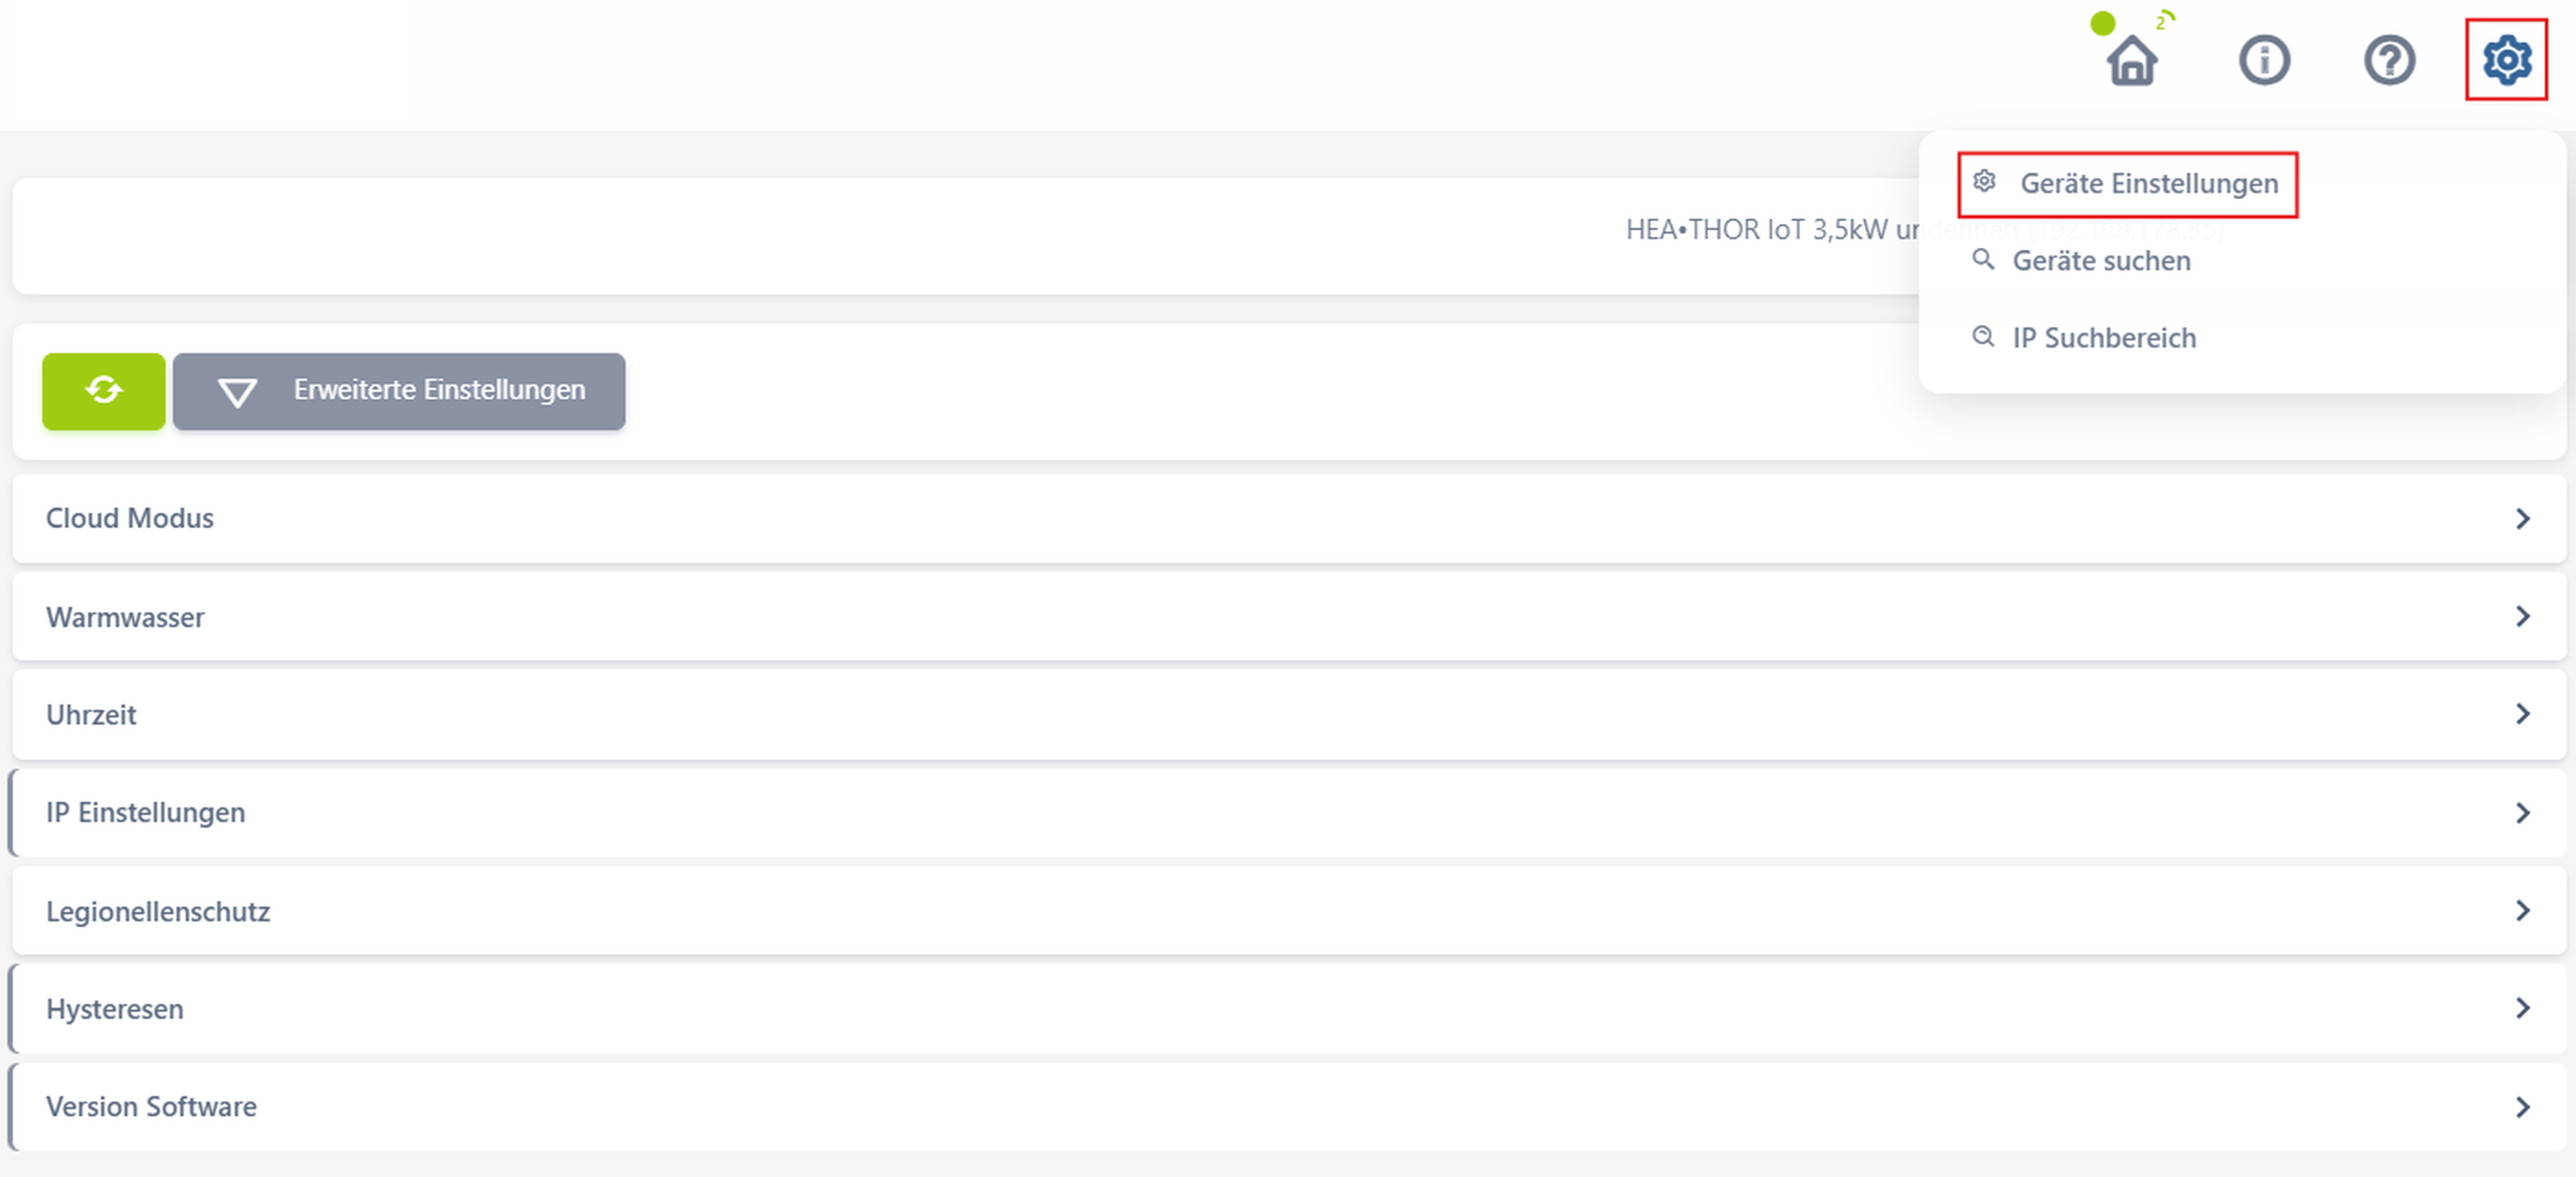Choose Geräte suchen from the menu
Image resolution: width=2576 pixels, height=1177 pixels.
point(2101,261)
